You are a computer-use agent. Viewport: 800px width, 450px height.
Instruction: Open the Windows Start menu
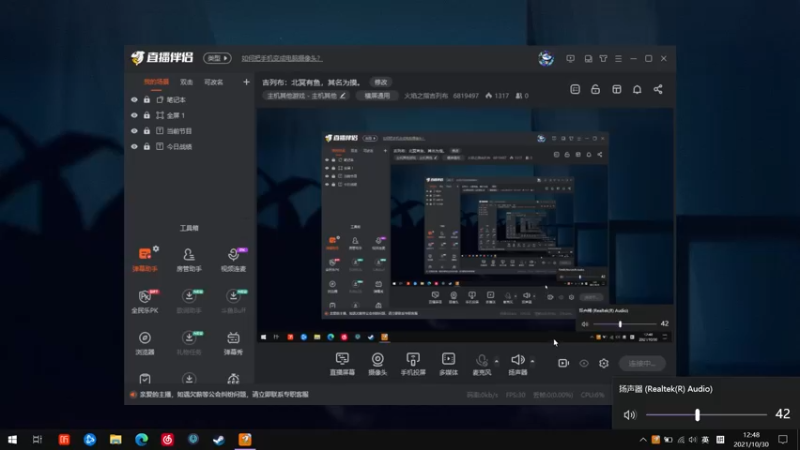pos(12,439)
